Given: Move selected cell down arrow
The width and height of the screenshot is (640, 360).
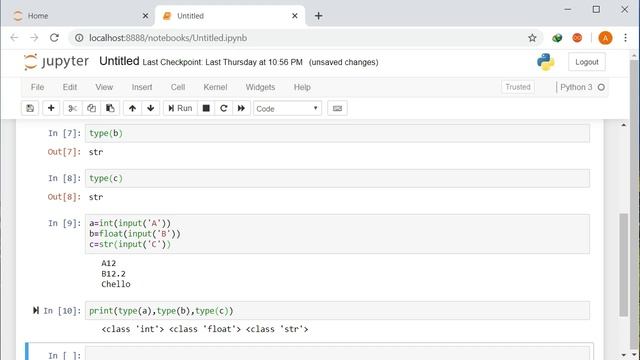Looking at the screenshot, I should 151,109.
